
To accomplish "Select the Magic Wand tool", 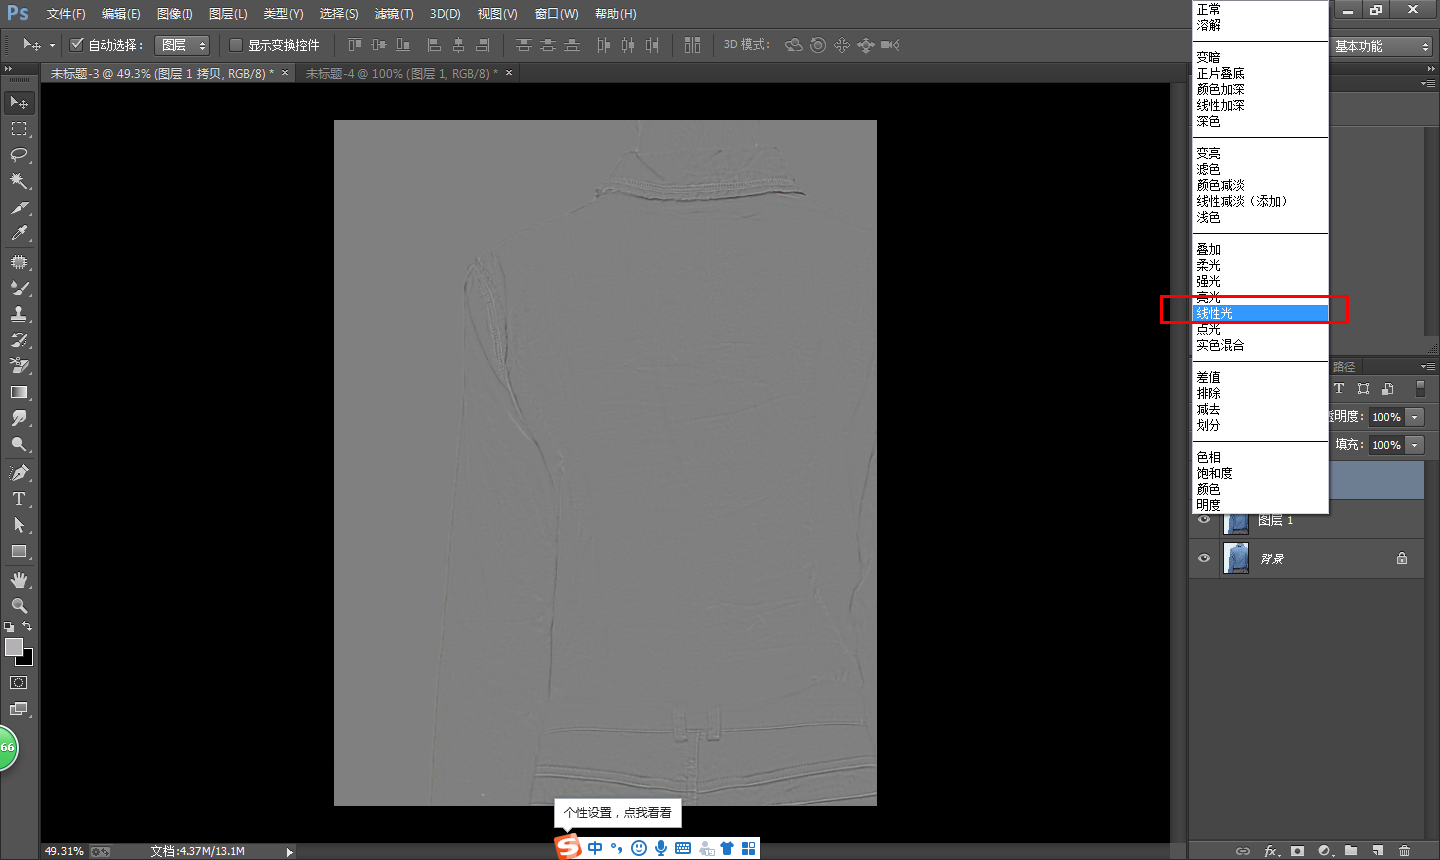I will click(19, 181).
